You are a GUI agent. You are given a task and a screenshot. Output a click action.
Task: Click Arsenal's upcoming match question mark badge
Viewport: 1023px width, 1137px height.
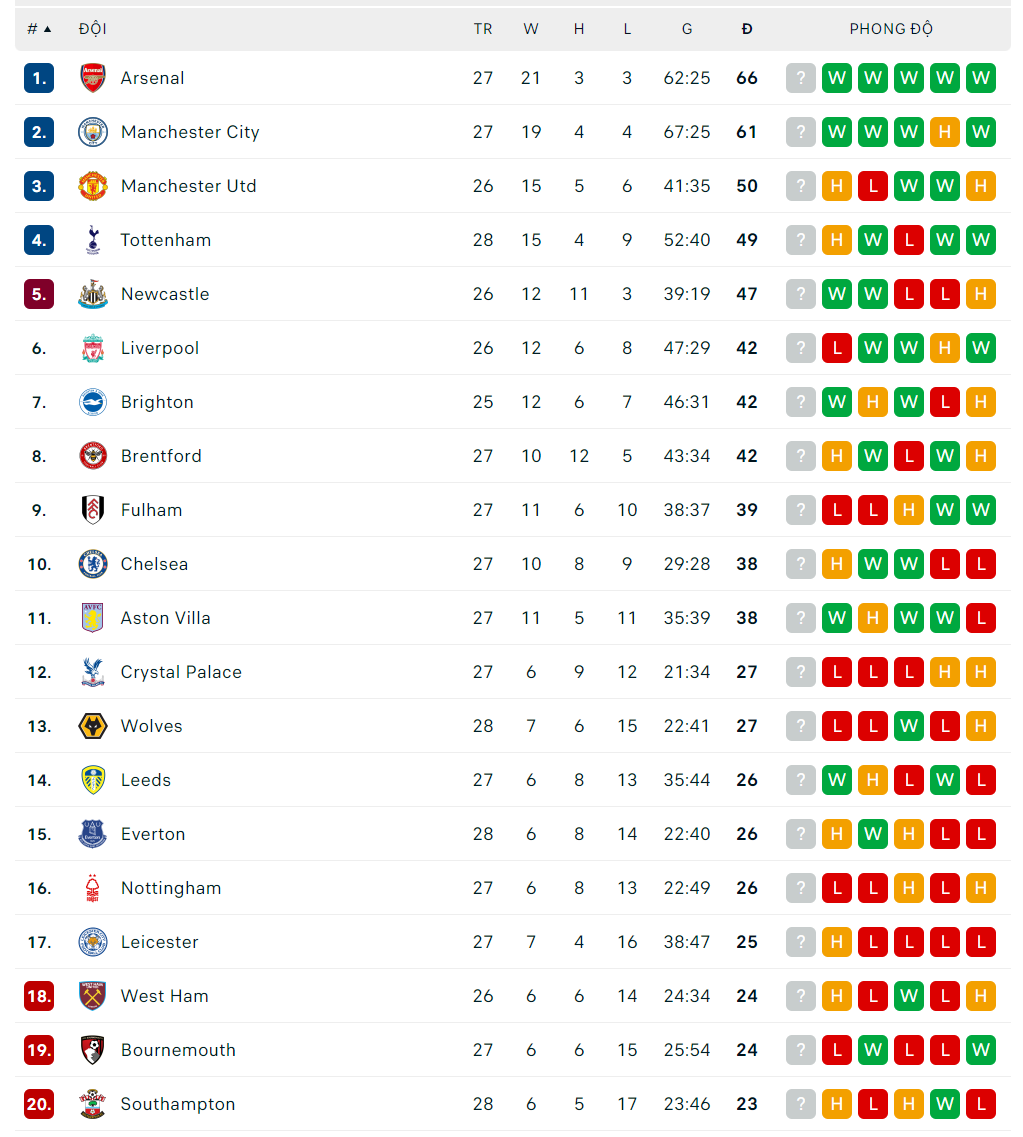point(801,78)
